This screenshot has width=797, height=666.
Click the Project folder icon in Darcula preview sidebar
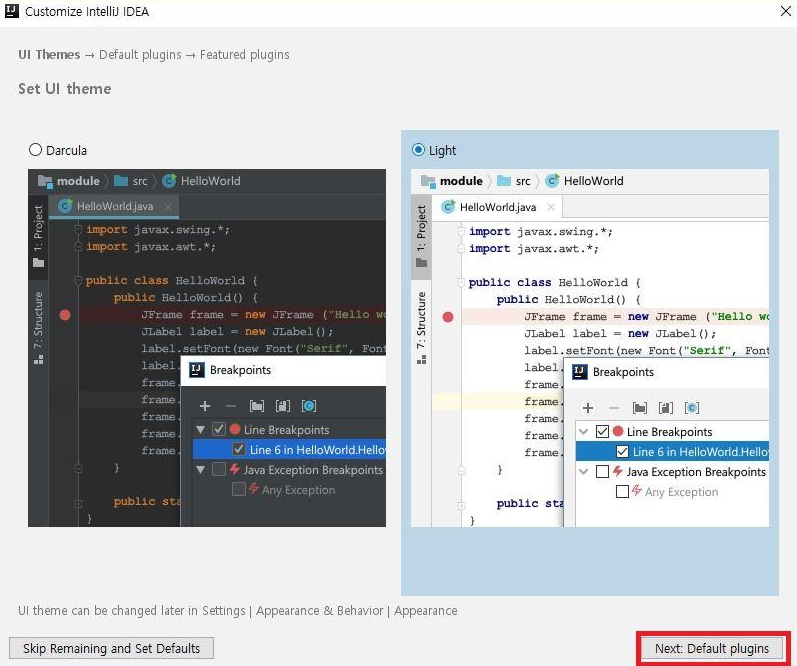pos(38,262)
